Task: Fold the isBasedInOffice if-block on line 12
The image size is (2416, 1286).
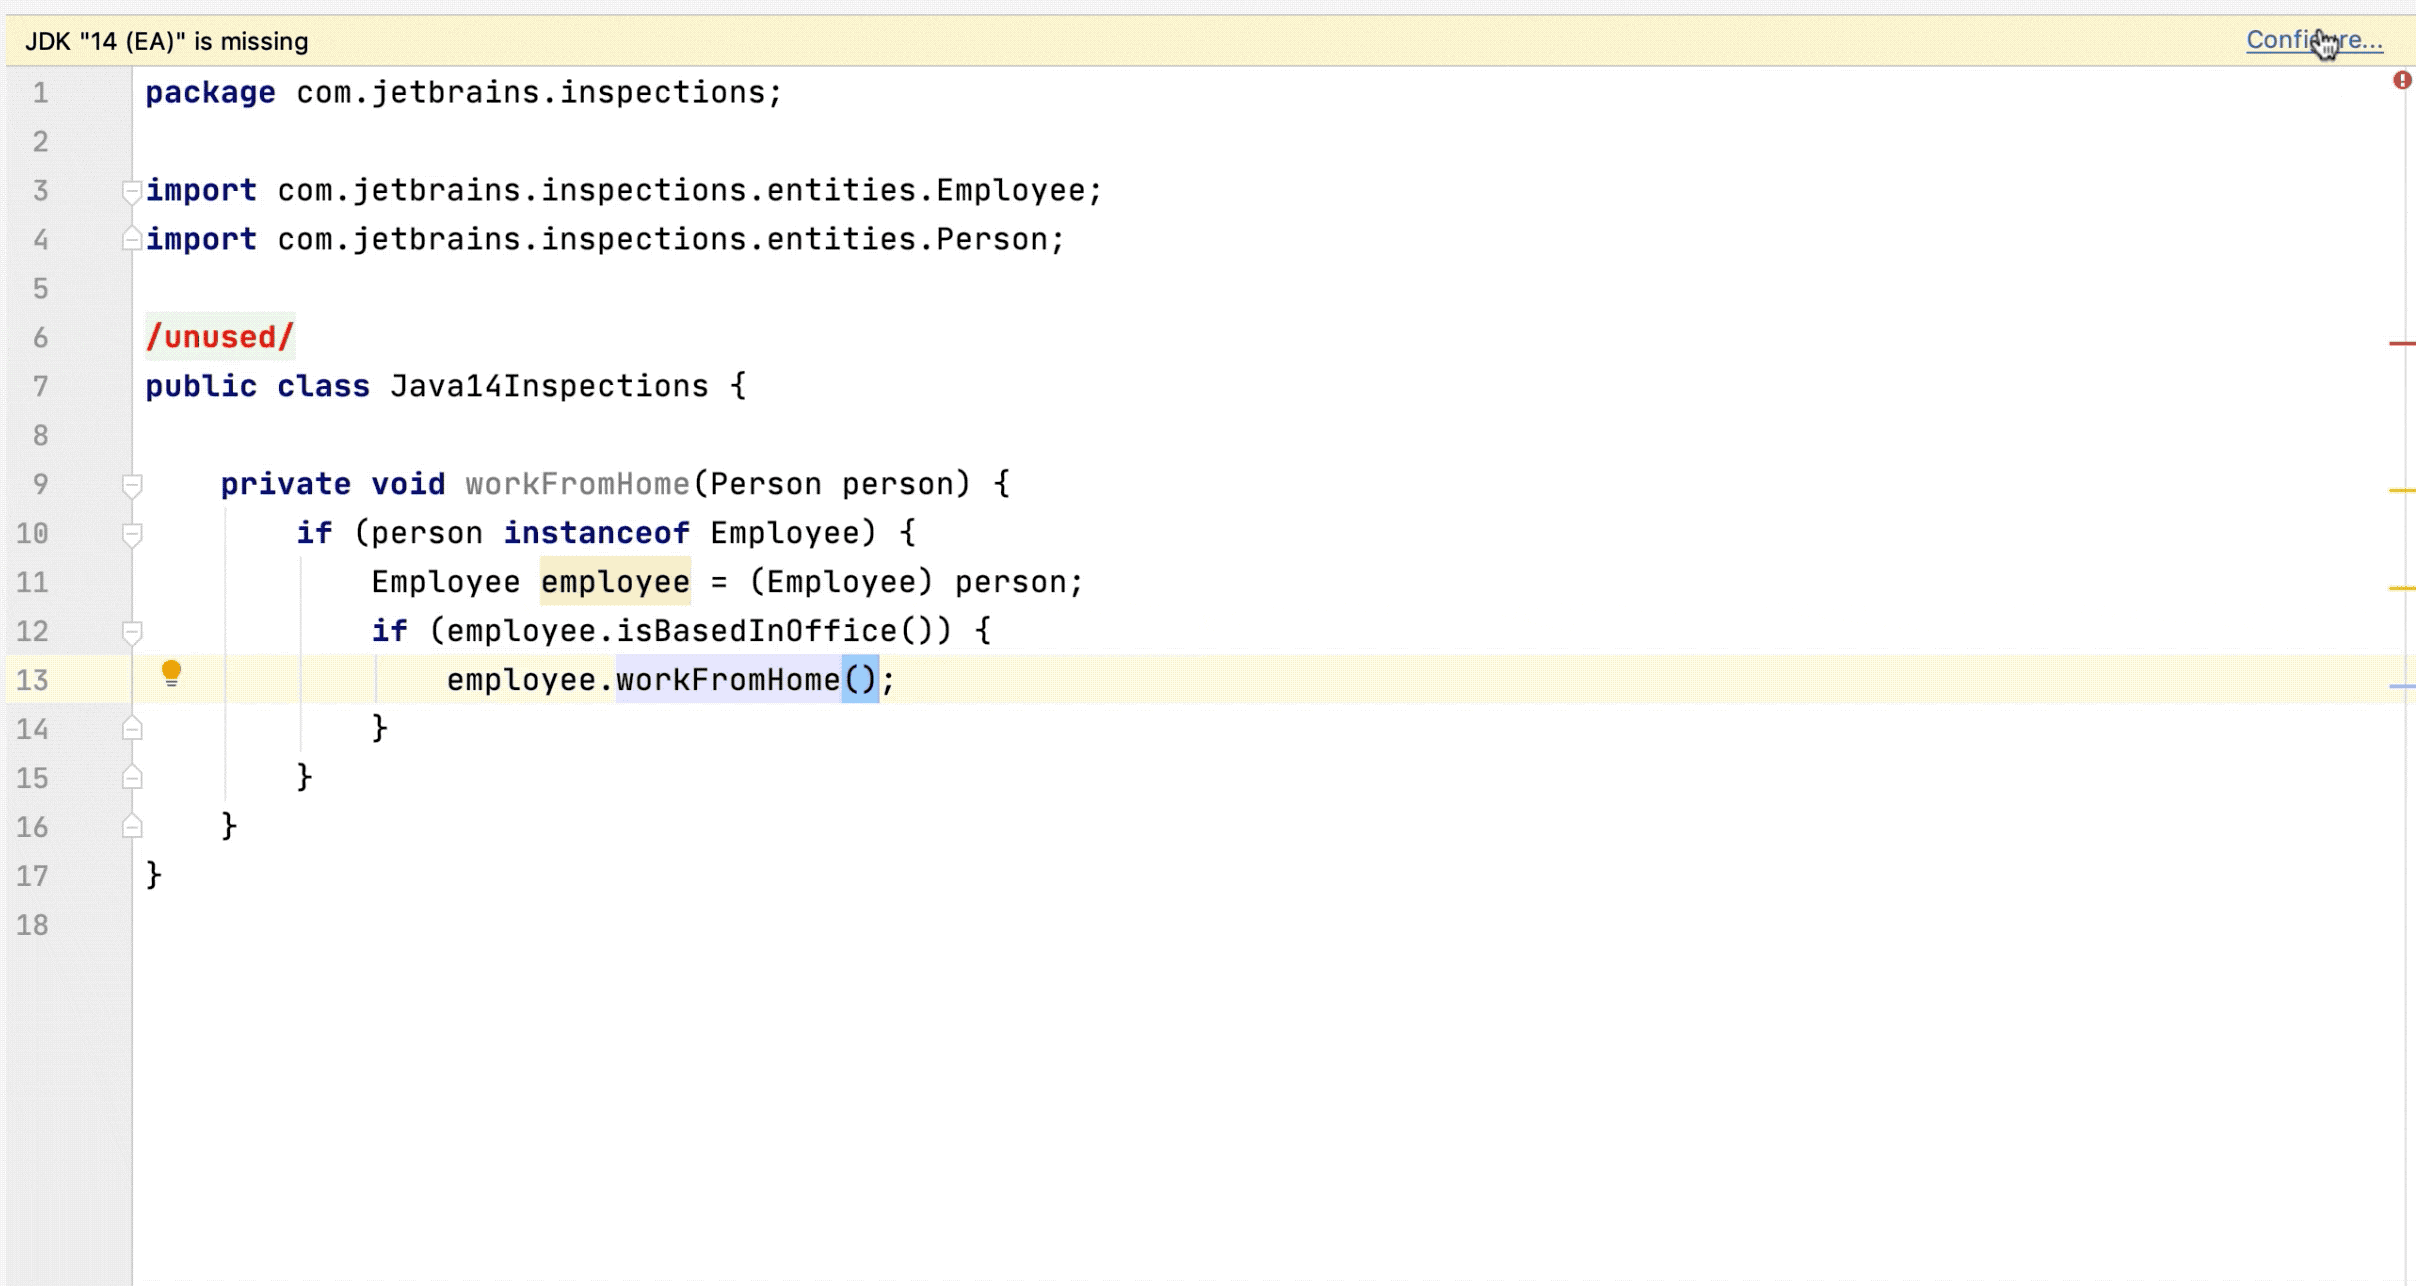Action: pyautogui.click(x=131, y=632)
